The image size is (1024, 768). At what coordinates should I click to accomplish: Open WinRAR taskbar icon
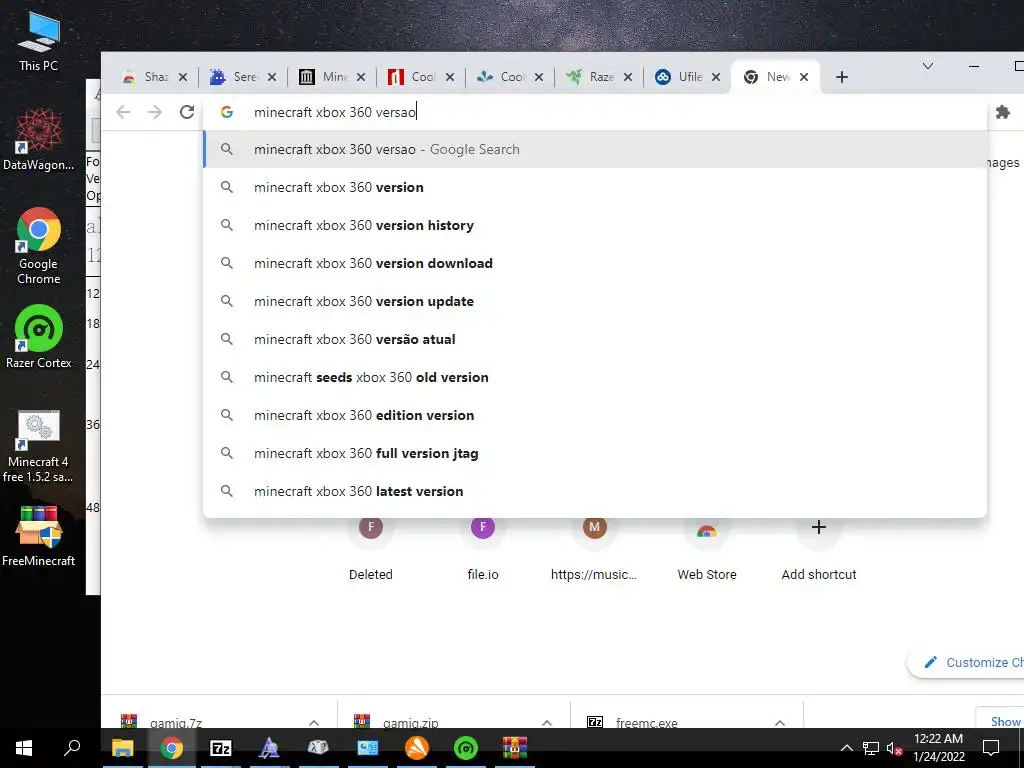coord(515,748)
